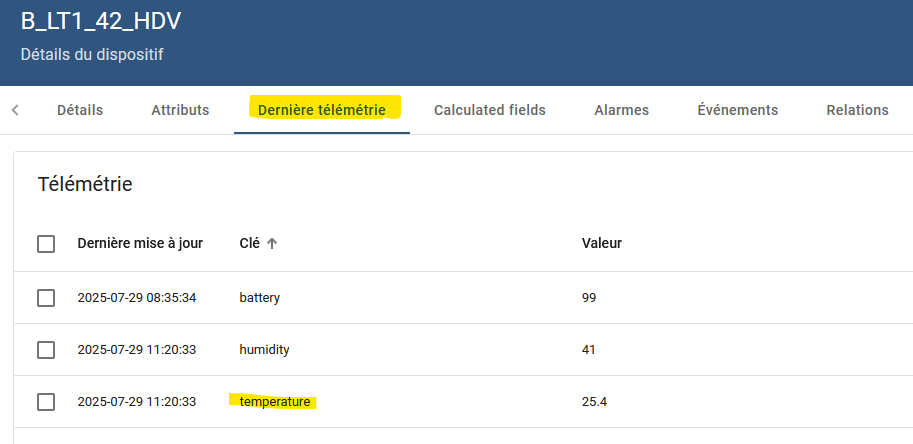The width and height of the screenshot is (913, 444).
Task: Switch to the Événements tab
Action: [x=738, y=110]
